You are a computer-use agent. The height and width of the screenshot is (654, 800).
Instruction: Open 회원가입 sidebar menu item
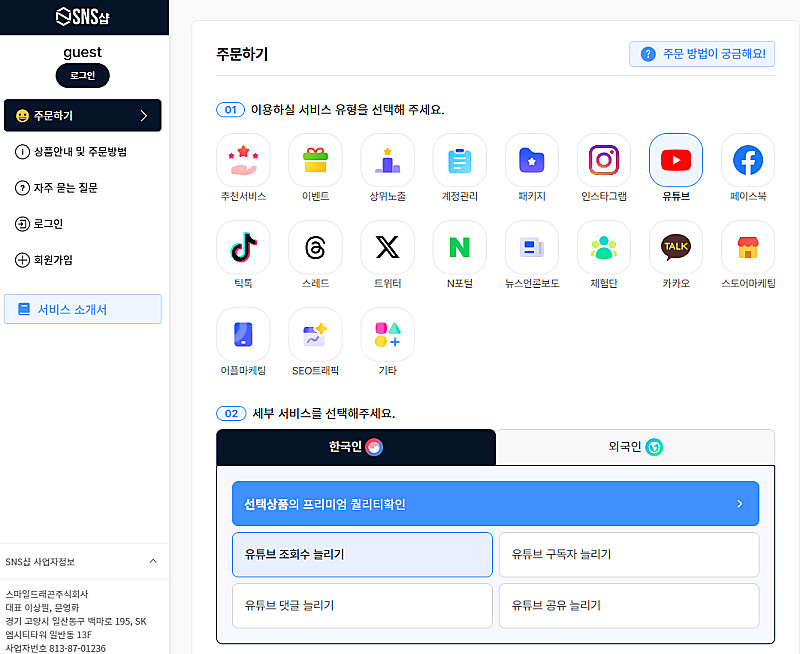coord(44,260)
